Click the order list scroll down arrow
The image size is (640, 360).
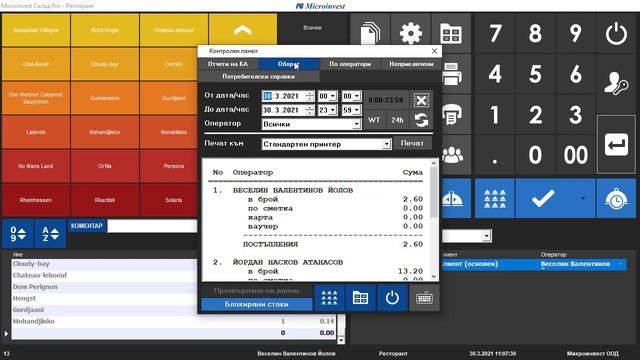pyautogui.click(x=341, y=340)
